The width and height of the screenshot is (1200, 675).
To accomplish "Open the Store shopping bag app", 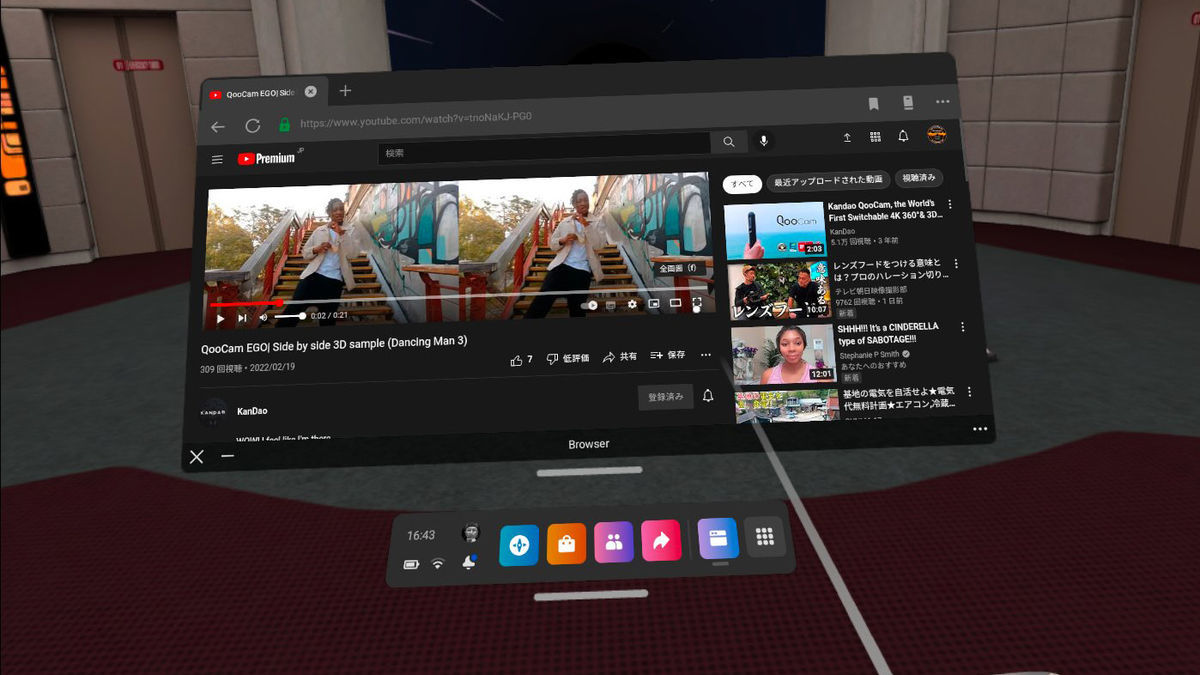I will coord(566,544).
